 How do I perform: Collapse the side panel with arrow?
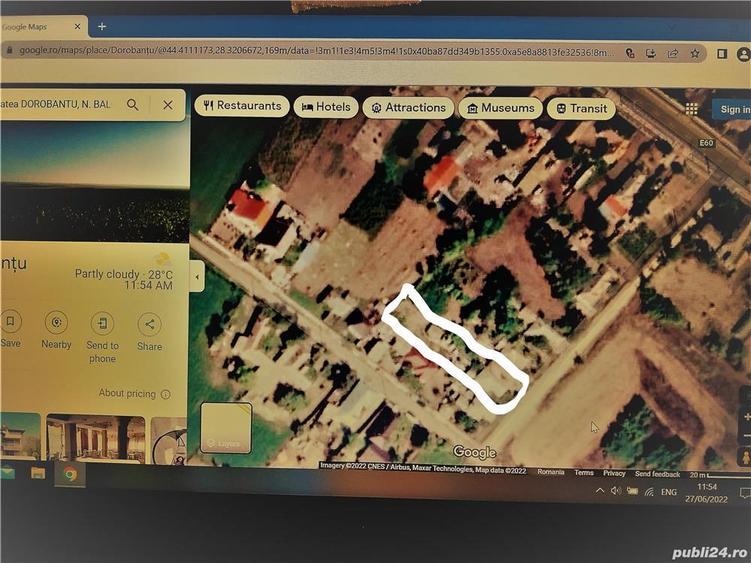(x=197, y=276)
